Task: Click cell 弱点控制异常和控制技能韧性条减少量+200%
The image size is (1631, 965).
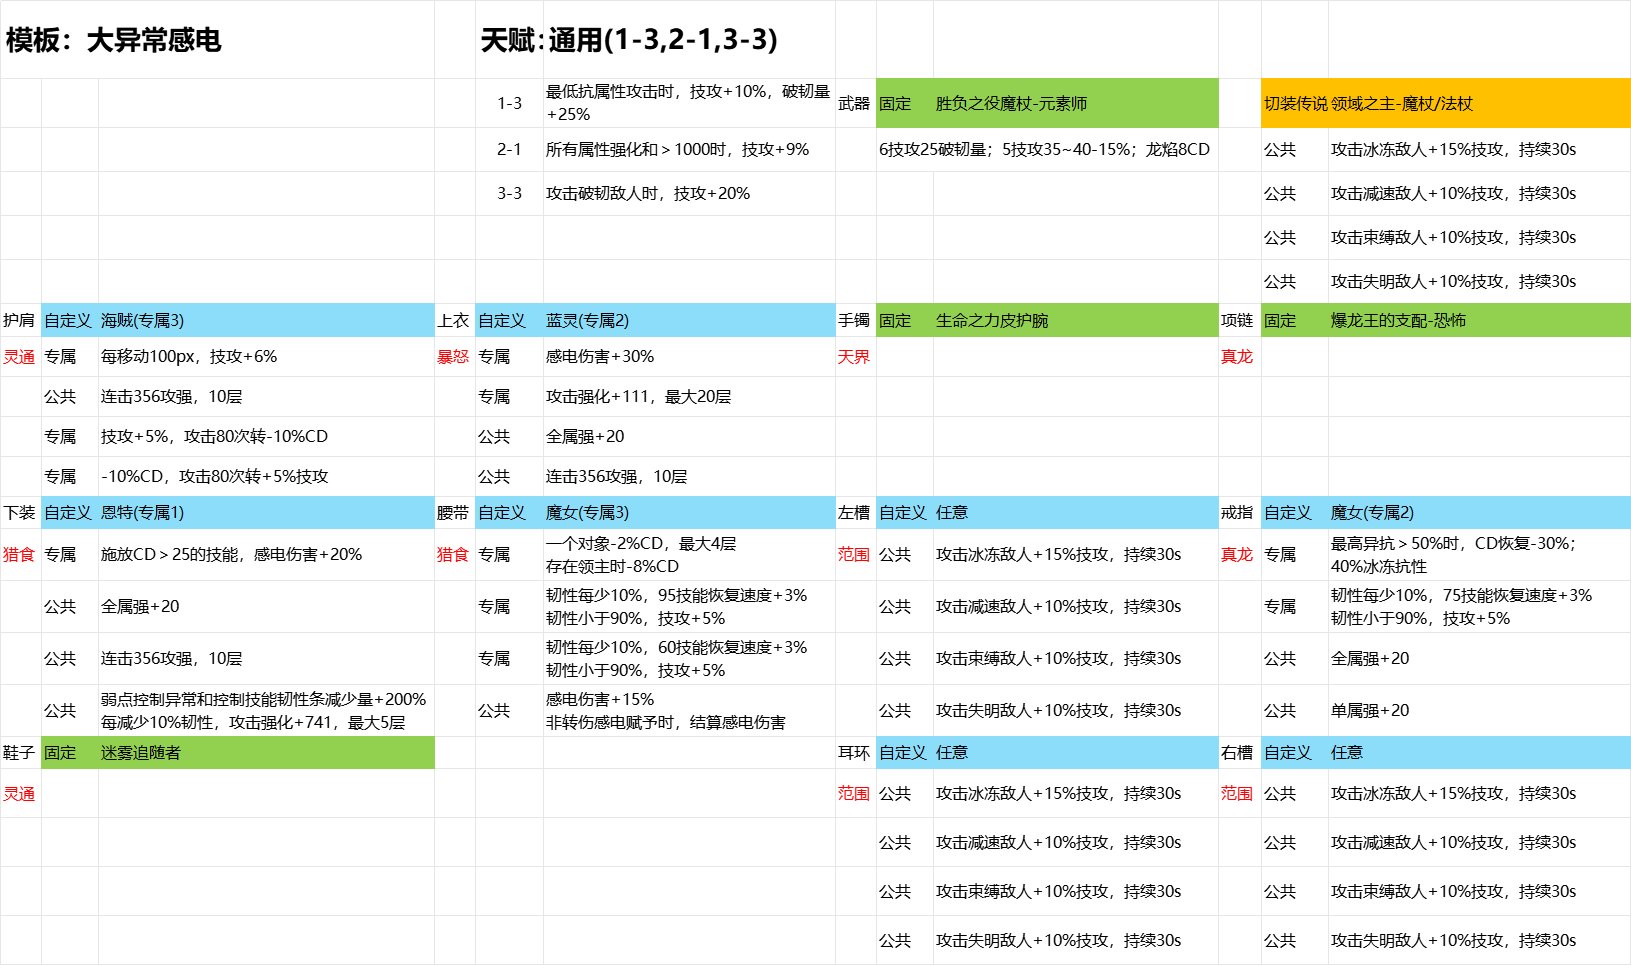Action: [x=266, y=710]
